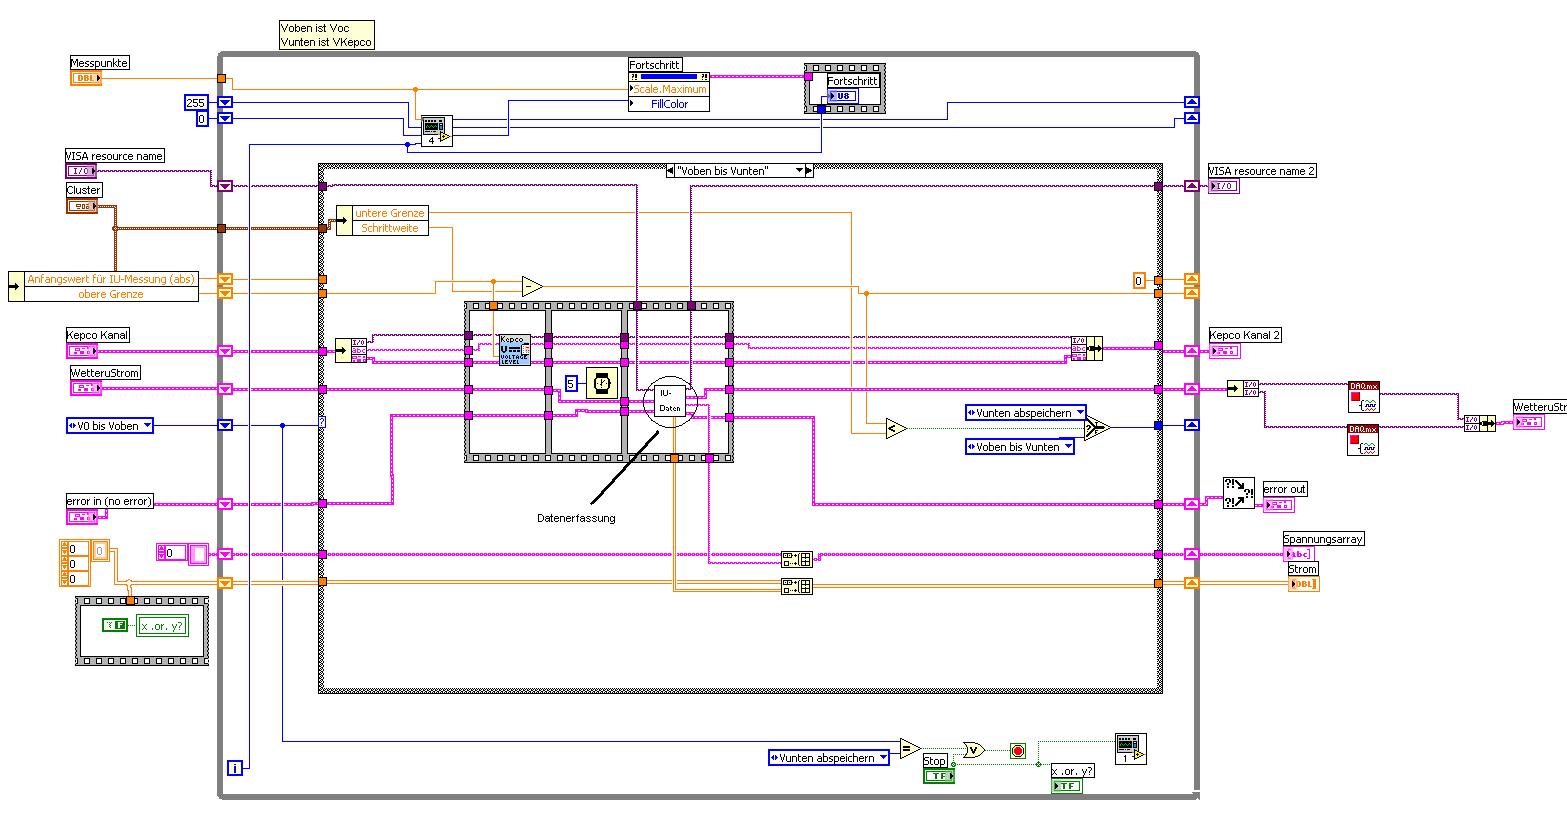Image resolution: width=1567 pixels, height=827 pixels.
Task: Select the Build Array node on the pink wire
Action: (x=797, y=559)
